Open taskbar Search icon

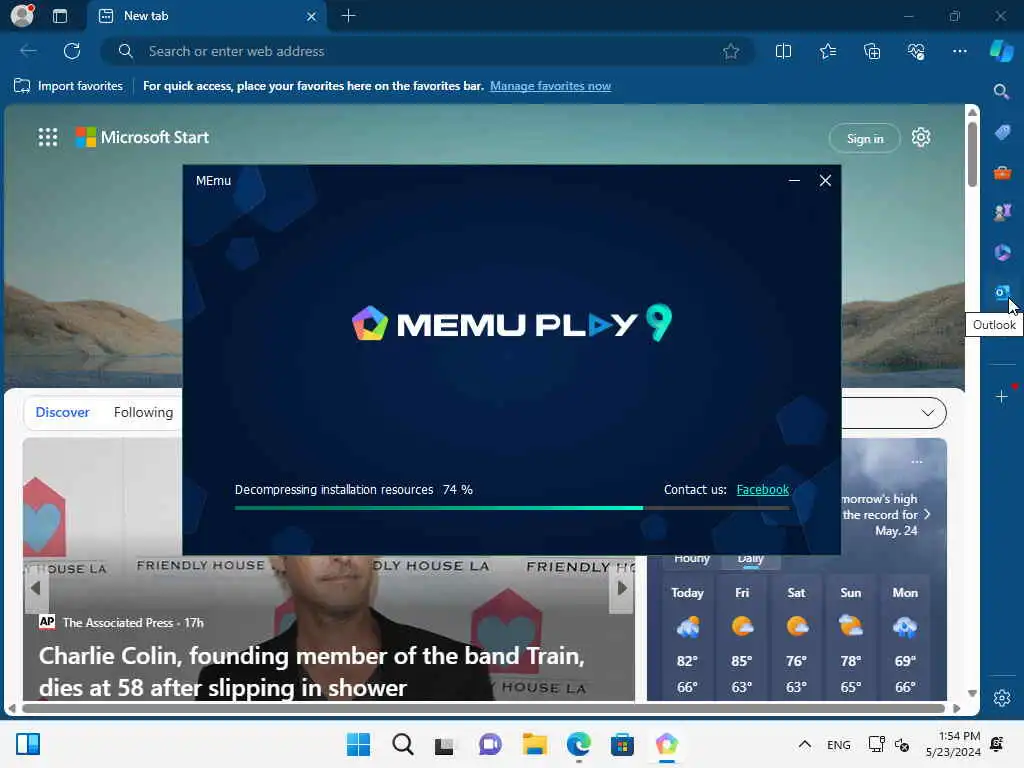click(x=403, y=744)
